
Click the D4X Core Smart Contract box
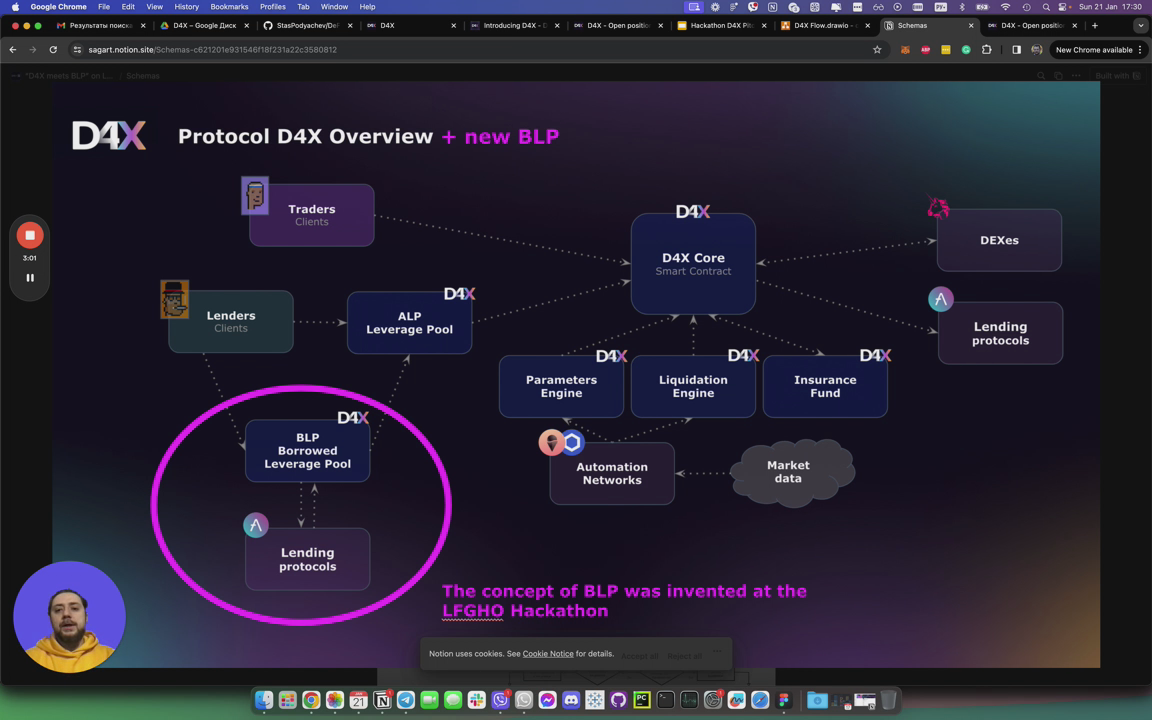tap(693, 264)
